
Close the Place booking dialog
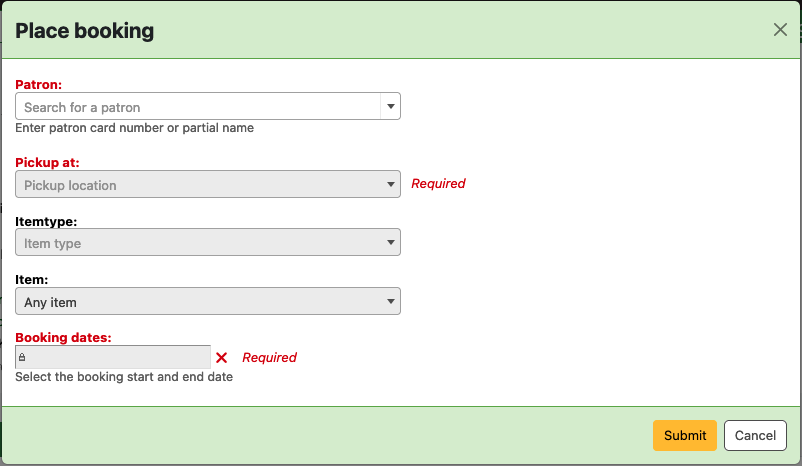point(780,30)
